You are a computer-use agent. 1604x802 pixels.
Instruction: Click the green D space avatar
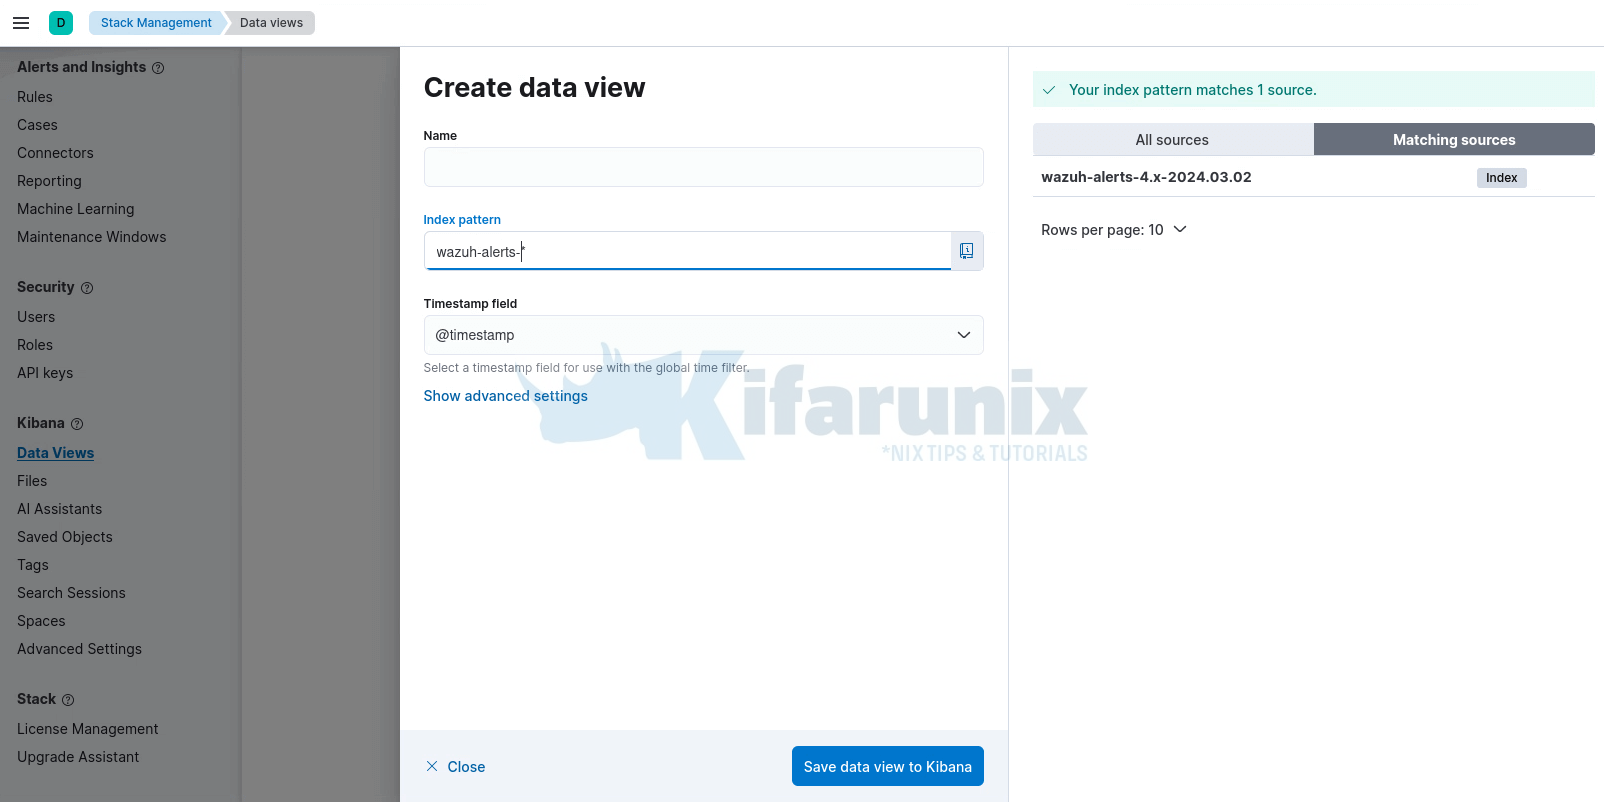61,23
